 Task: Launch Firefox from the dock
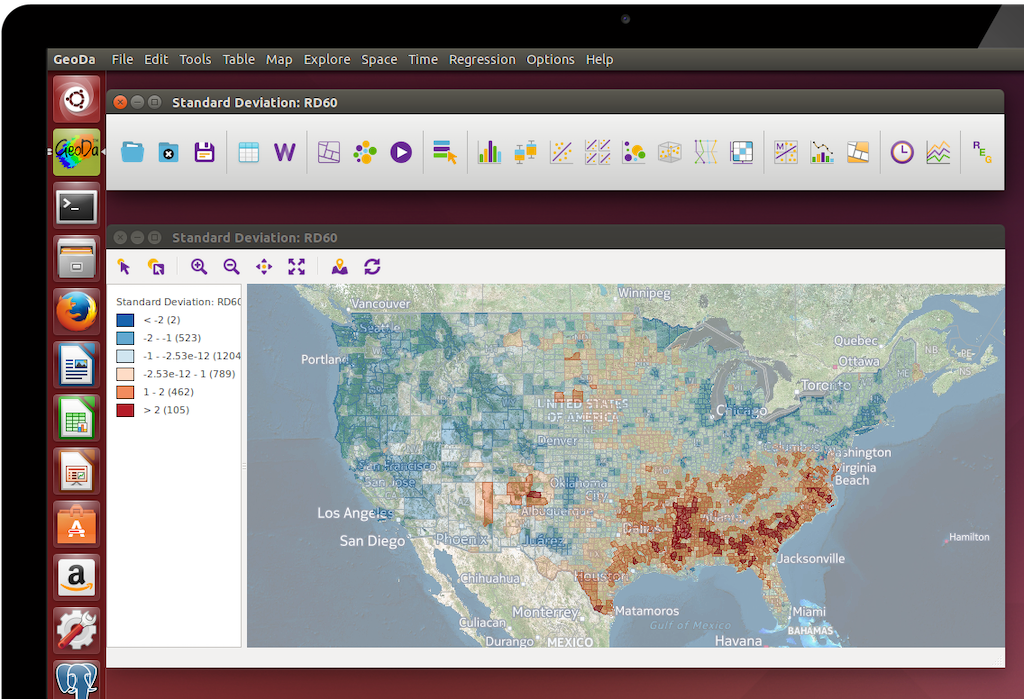point(76,310)
